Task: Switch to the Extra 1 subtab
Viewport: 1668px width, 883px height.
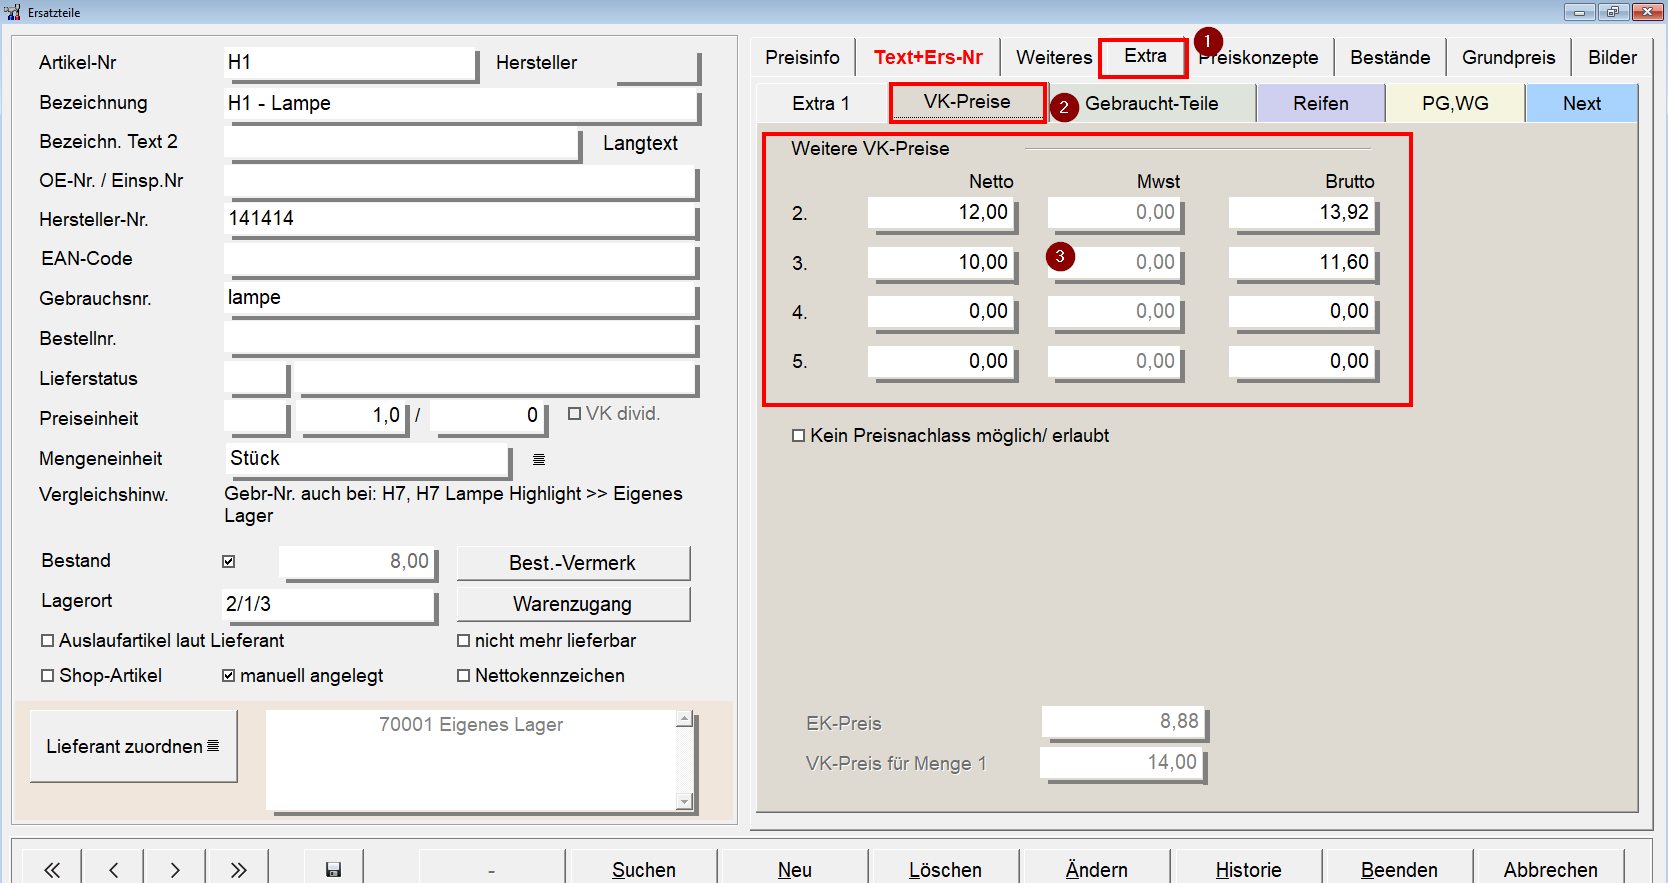Action: pyautogui.click(x=821, y=103)
